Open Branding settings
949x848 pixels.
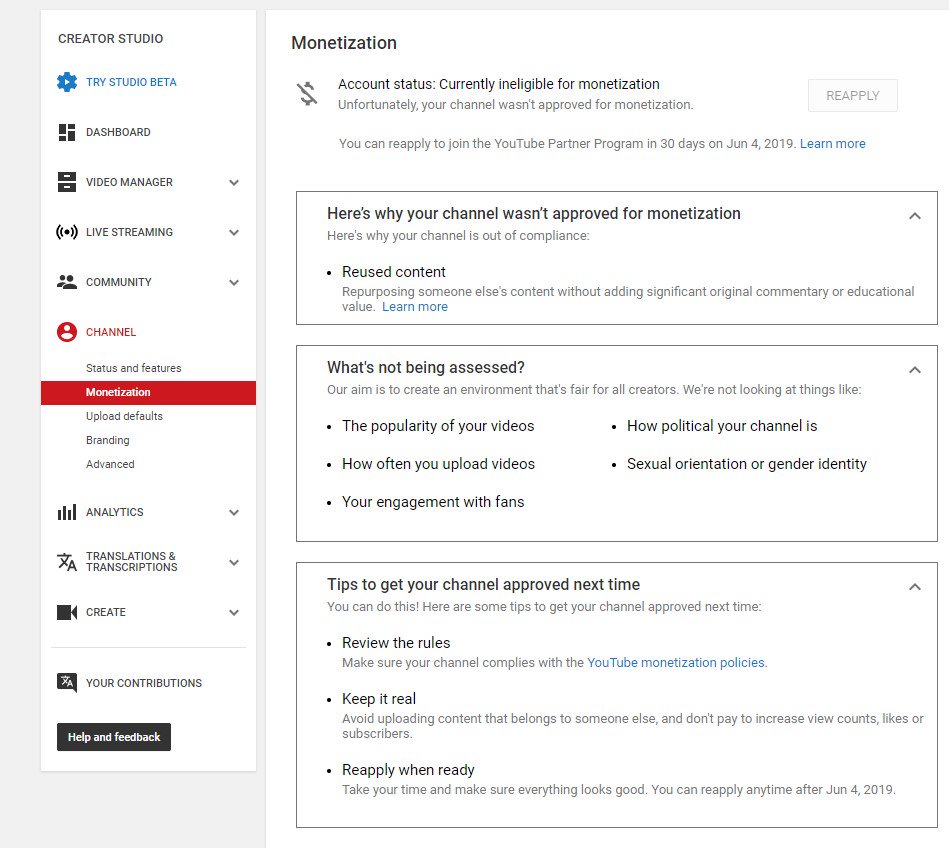pyautogui.click(x=108, y=440)
